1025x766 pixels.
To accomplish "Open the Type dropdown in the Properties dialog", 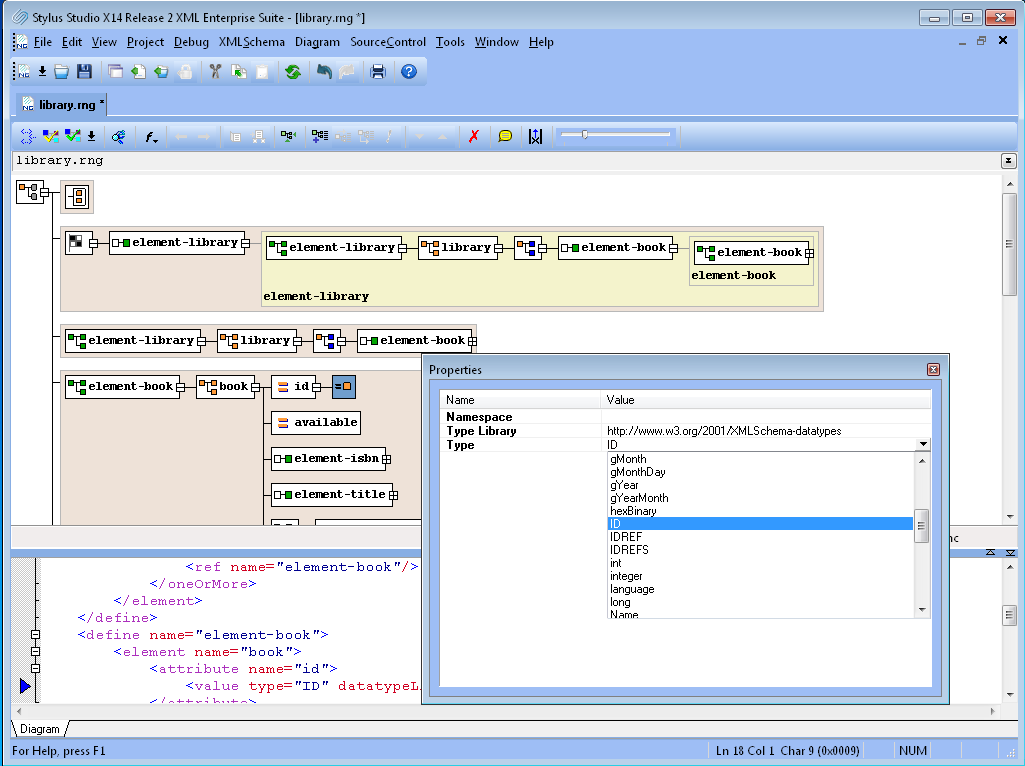I will (922, 444).
